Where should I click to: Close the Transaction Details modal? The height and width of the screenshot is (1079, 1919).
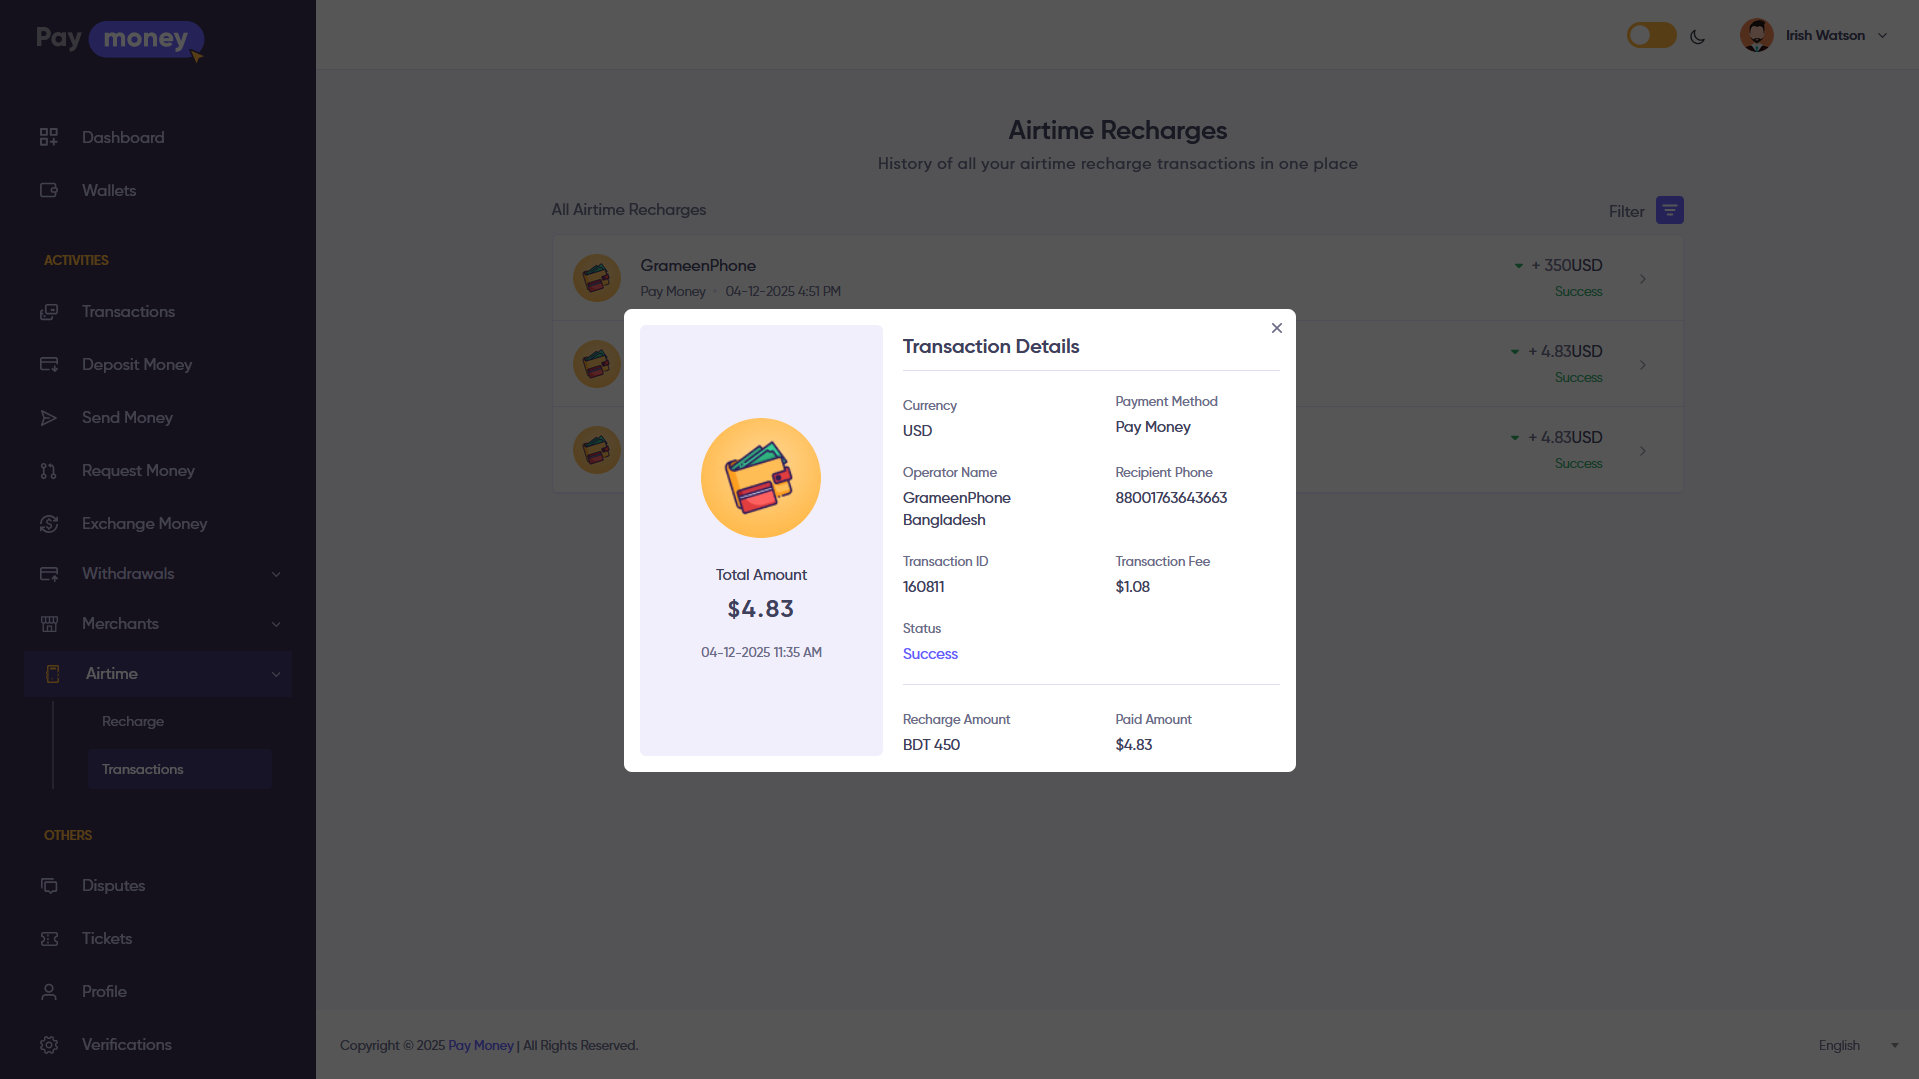coord(1276,328)
